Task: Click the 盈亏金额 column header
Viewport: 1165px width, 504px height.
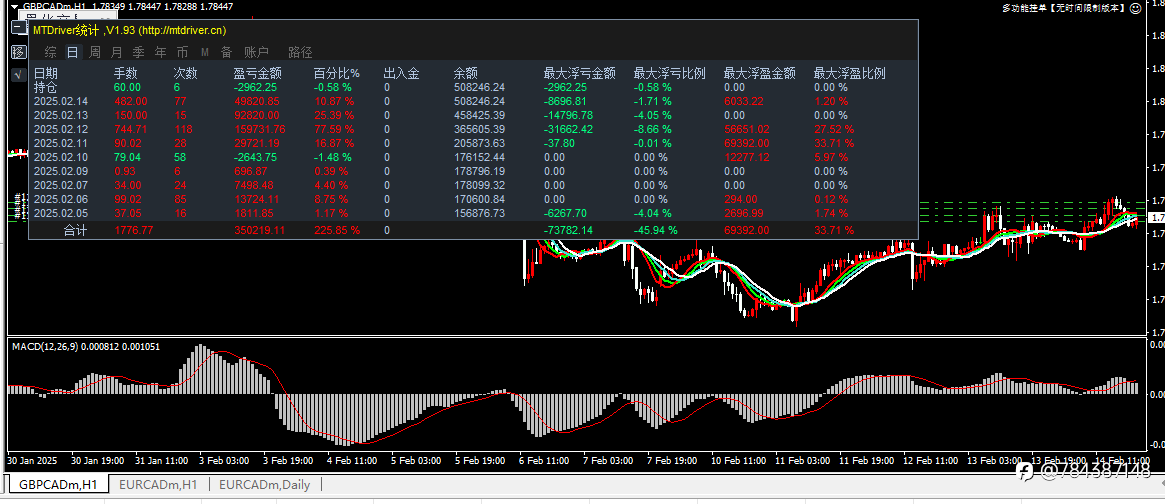Action: (257, 74)
